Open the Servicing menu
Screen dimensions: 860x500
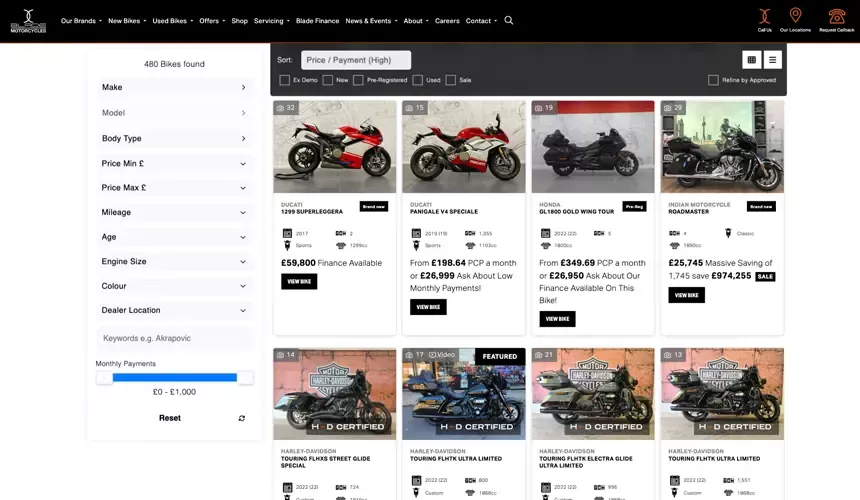click(x=271, y=21)
